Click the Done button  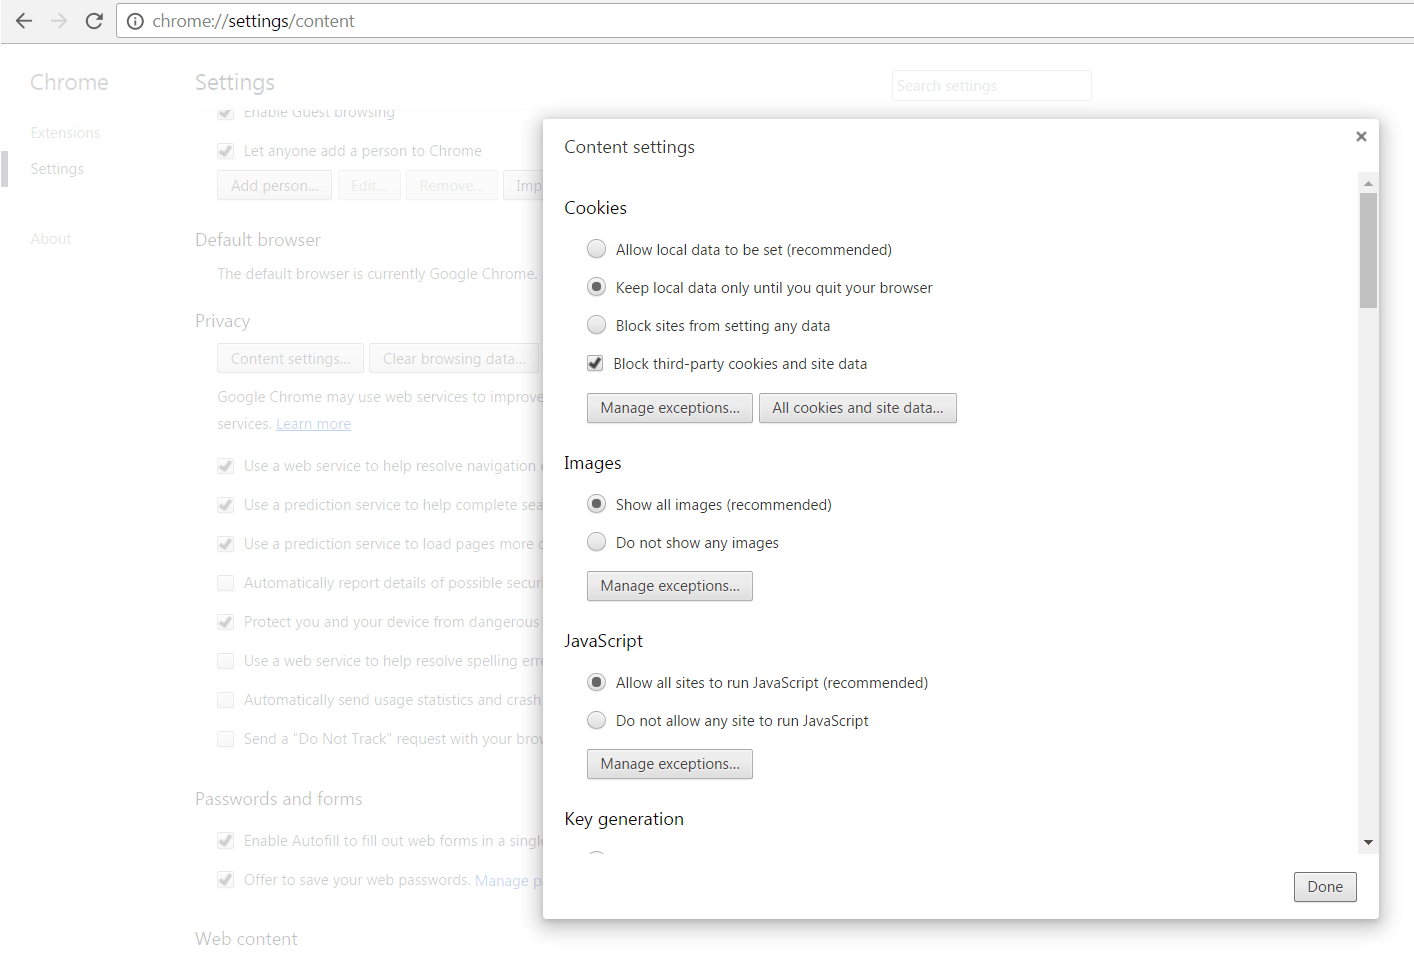1325,887
